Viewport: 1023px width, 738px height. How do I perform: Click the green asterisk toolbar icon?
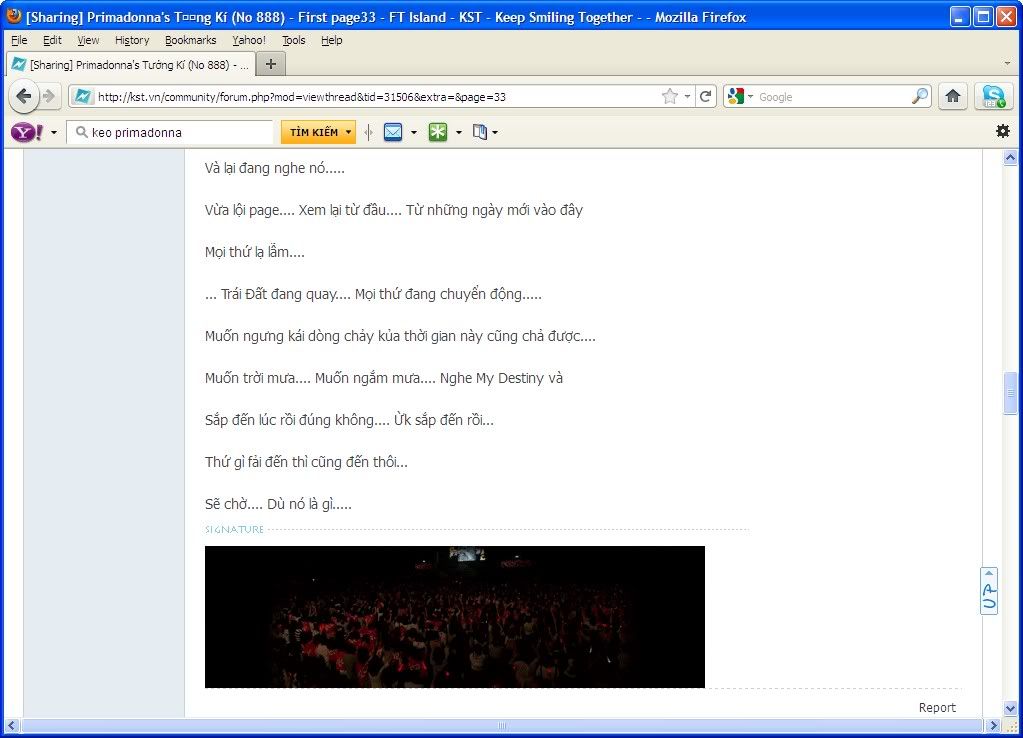pos(438,132)
